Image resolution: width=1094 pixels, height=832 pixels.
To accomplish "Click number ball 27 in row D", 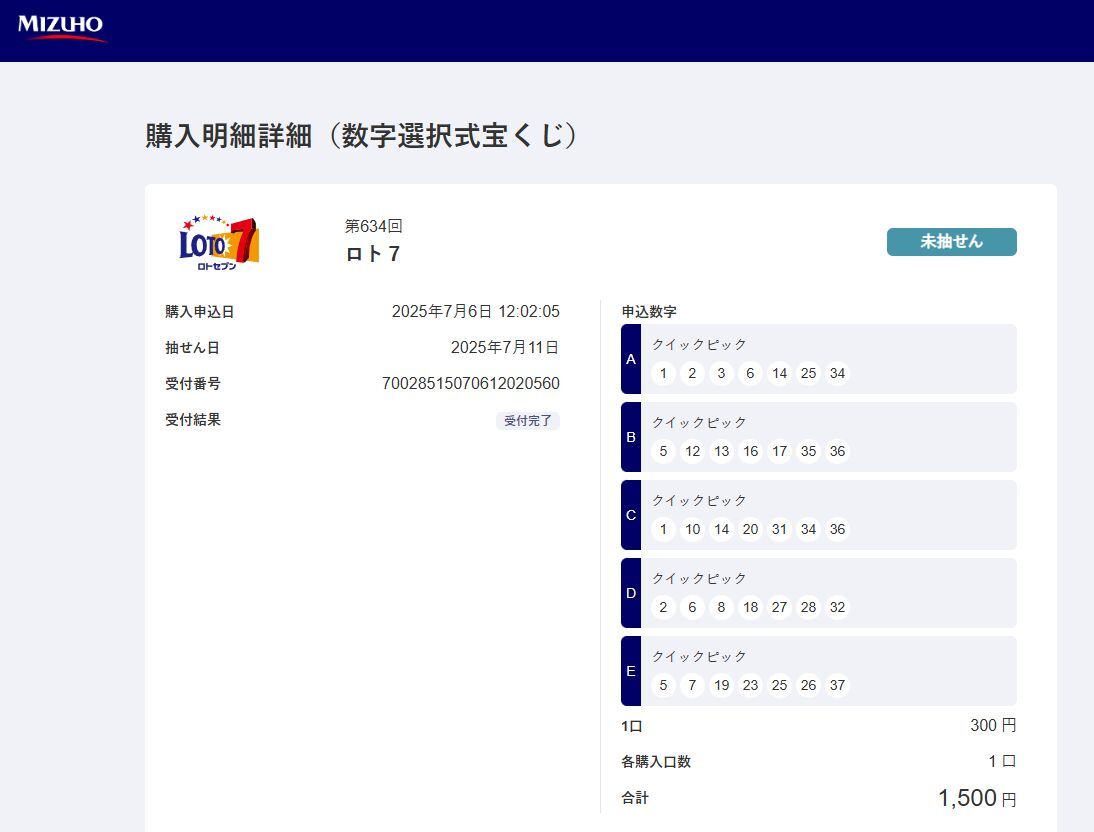I will pyautogui.click(x=779, y=607).
